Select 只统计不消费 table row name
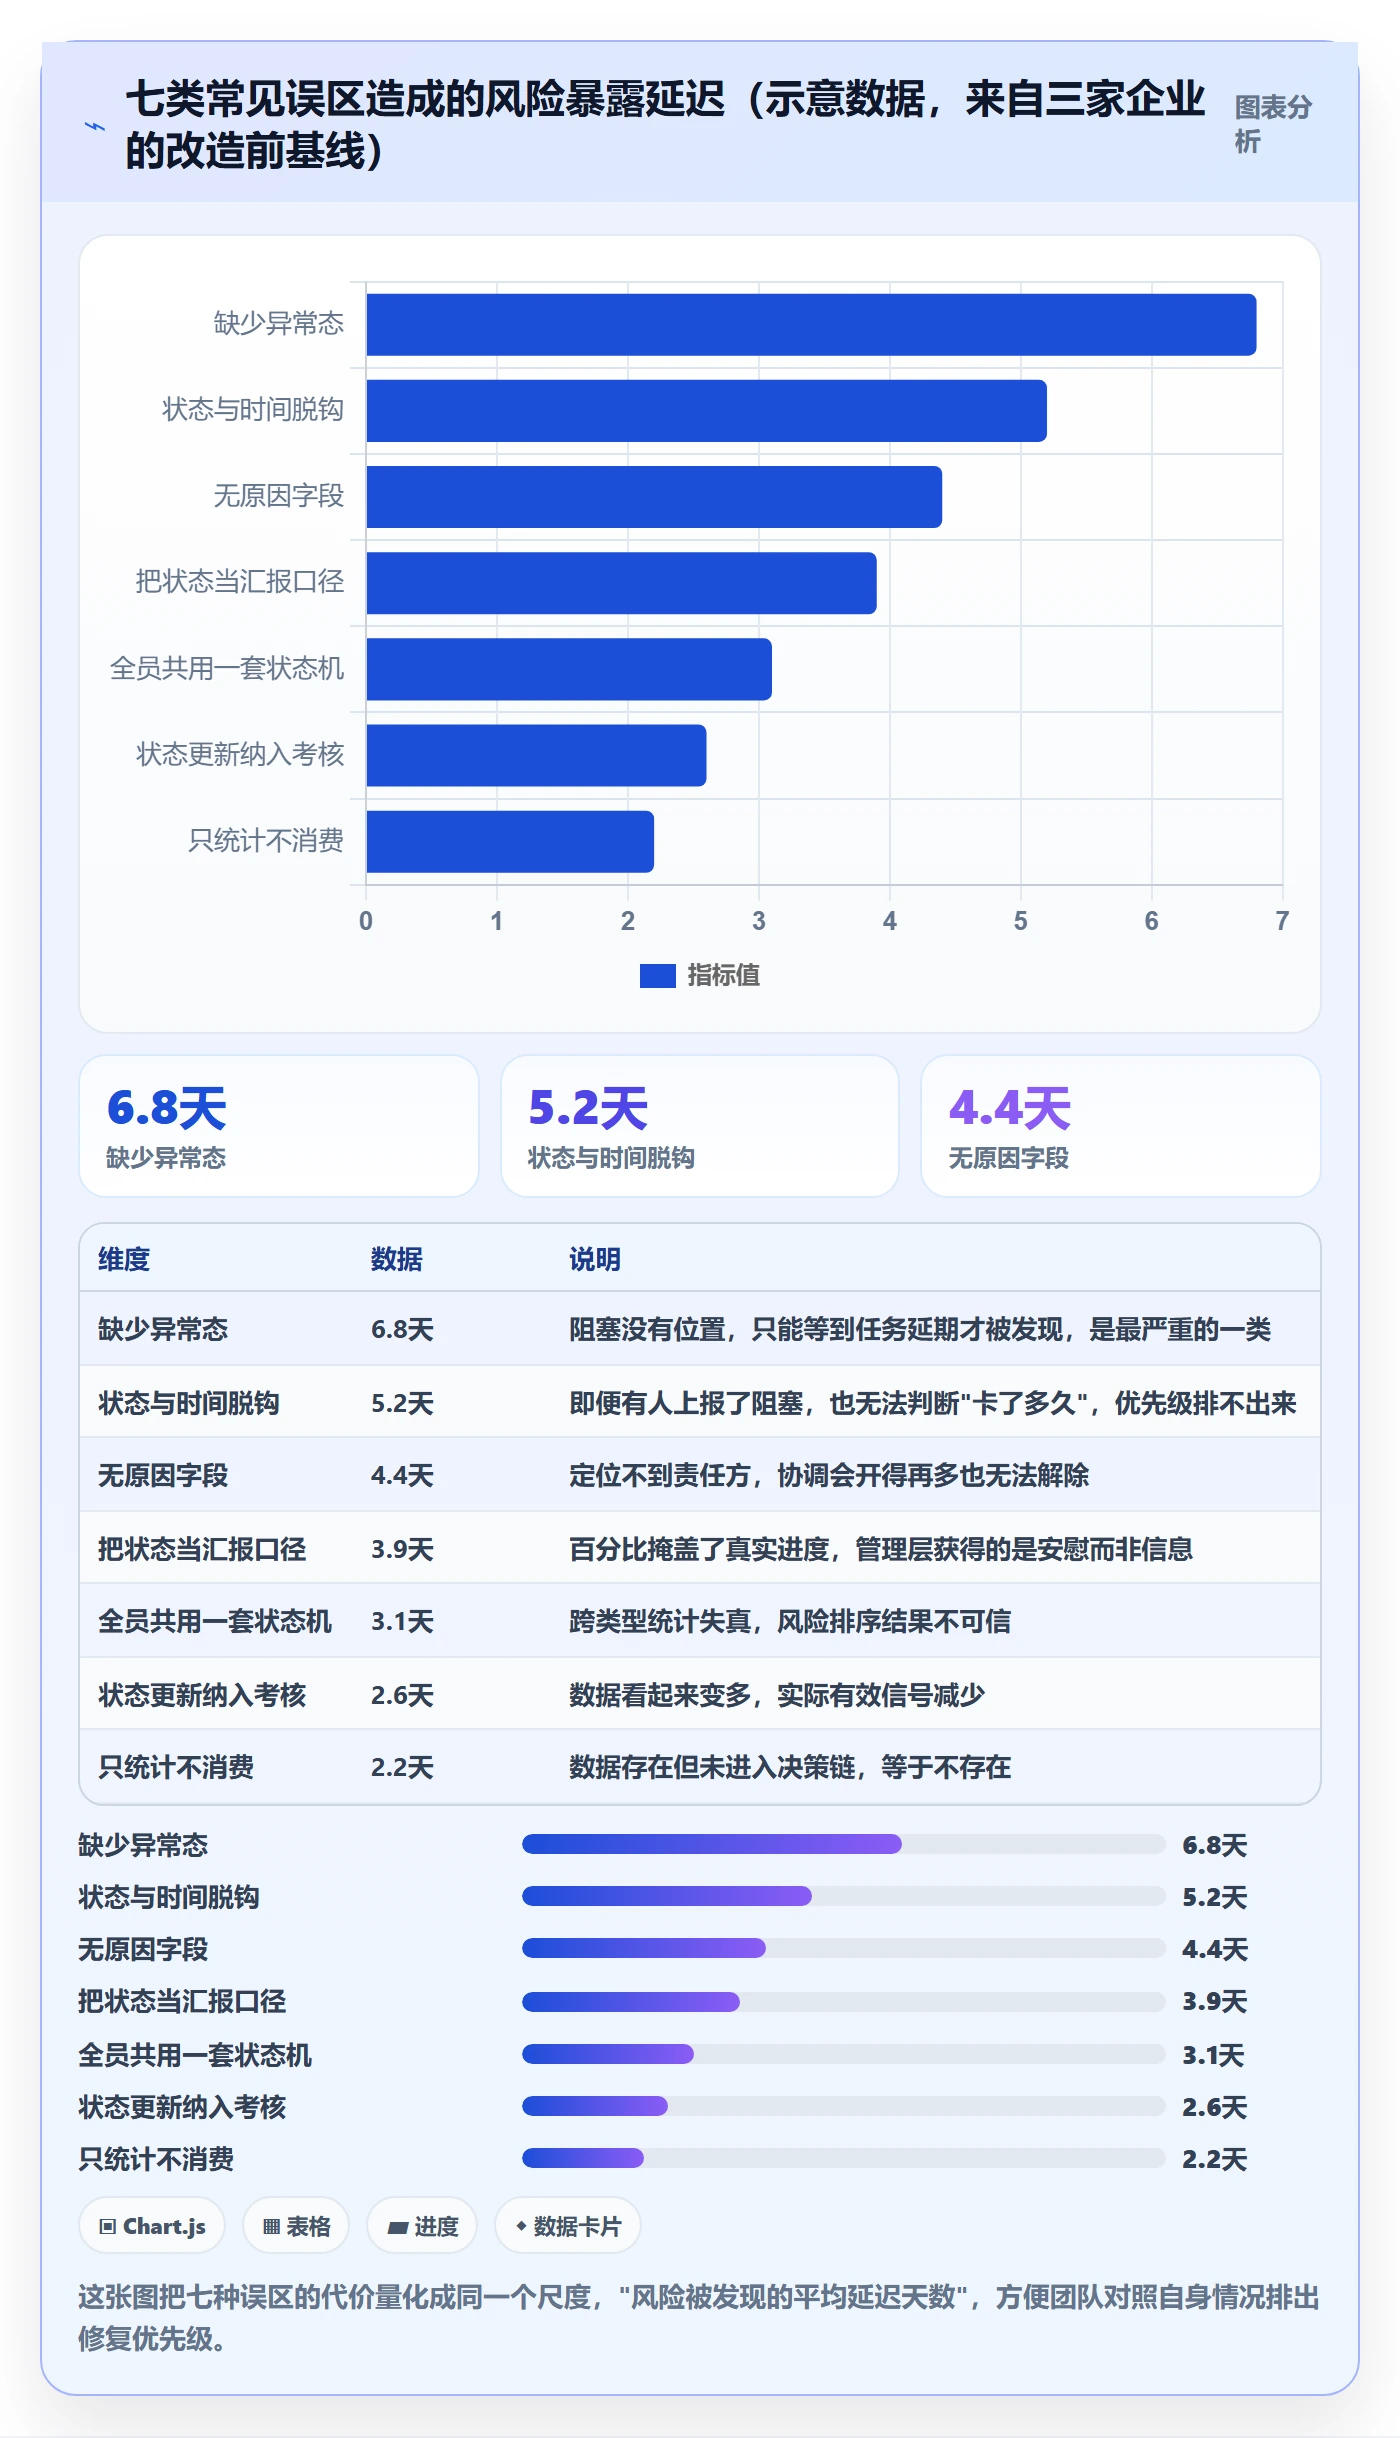The image size is (1400, 2438). (176, 1767)
